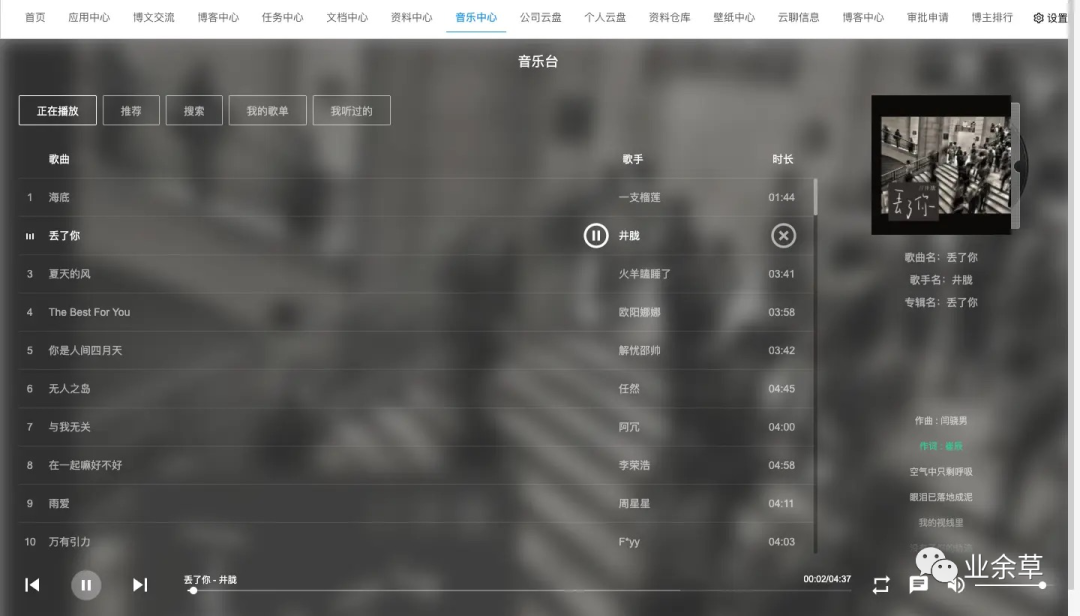Screen dimensions: 1080x616
Task: Click the lyric line 眼泪已落地成泥
Action: (x=941, y=497)
